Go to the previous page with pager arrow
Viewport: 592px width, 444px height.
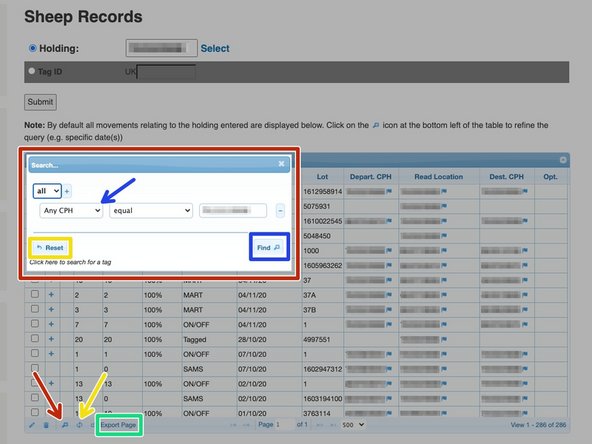point(247,425)
